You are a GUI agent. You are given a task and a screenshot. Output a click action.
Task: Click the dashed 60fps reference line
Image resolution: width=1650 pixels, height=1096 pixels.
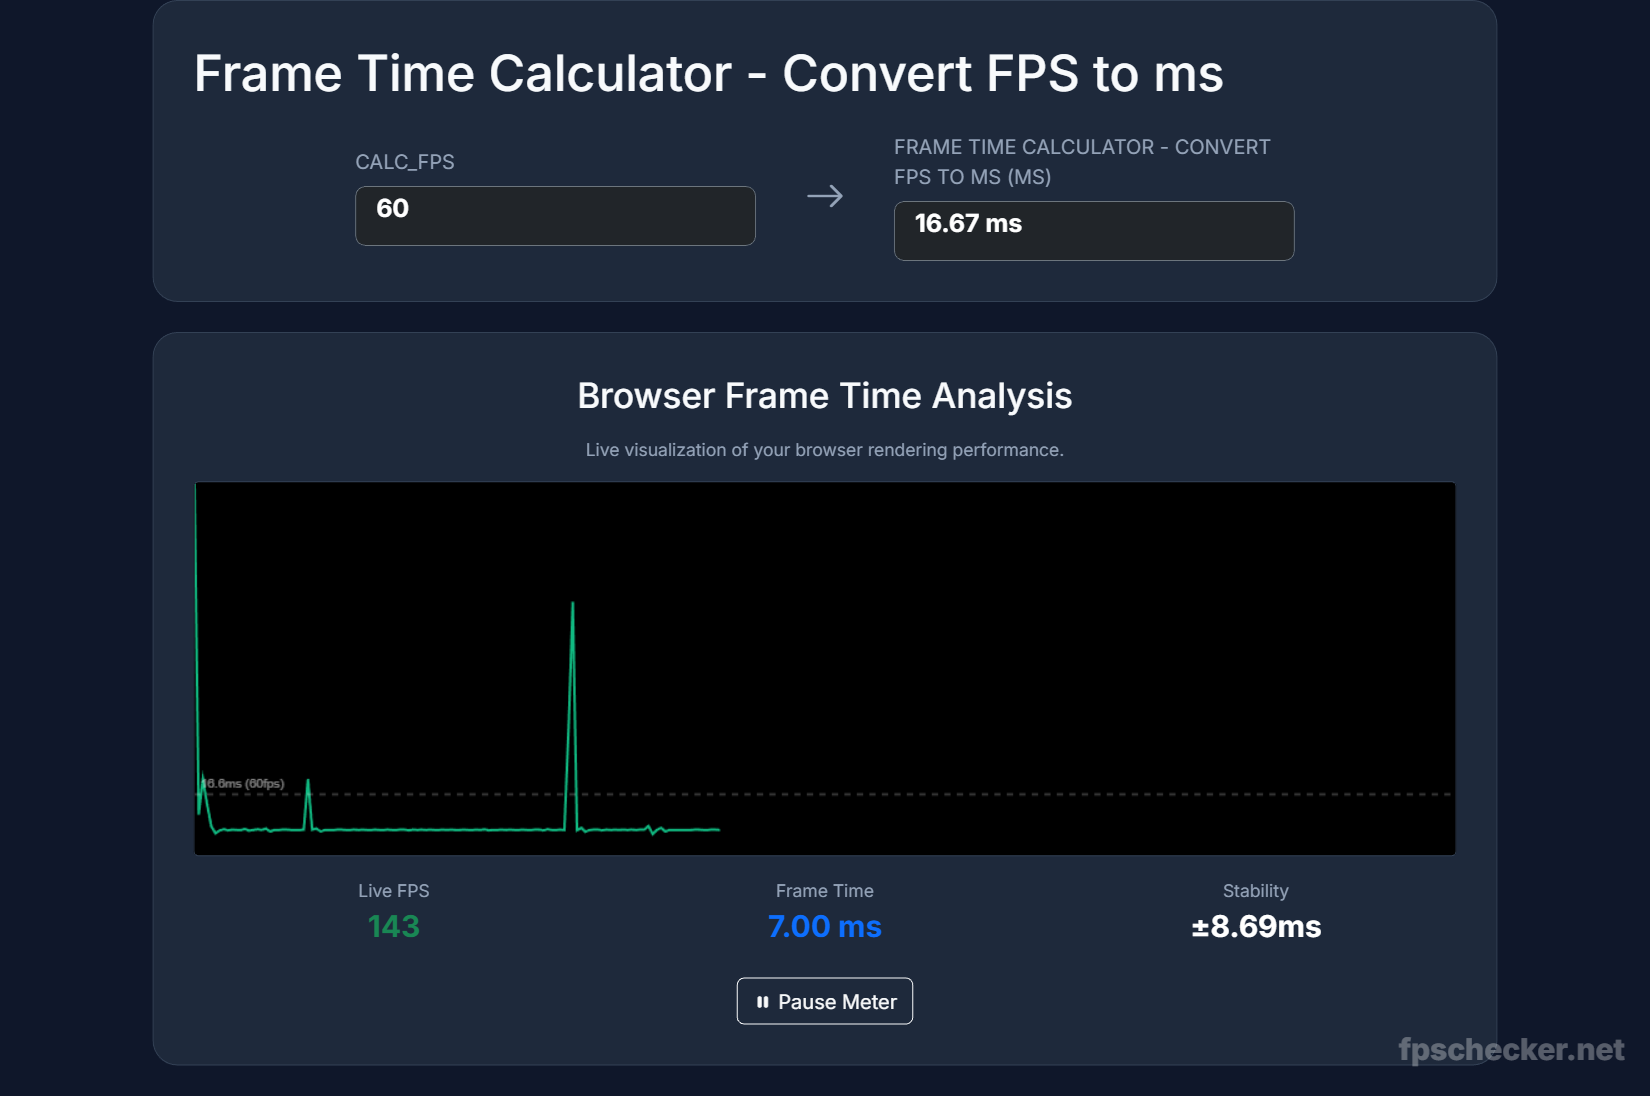coord(1000,794)
